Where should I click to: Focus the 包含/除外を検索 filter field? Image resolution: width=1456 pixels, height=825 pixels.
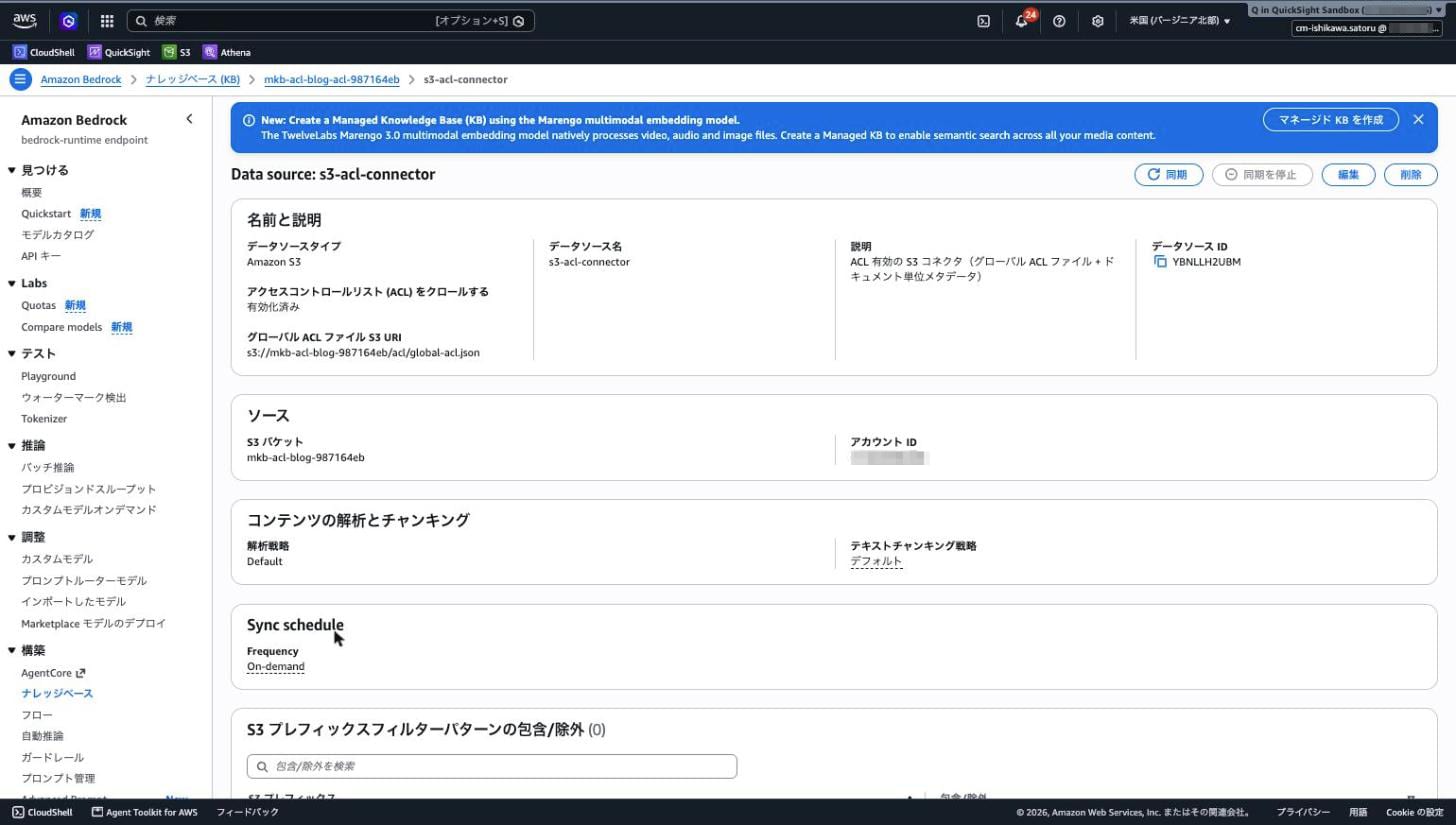[x=492, y=766]
